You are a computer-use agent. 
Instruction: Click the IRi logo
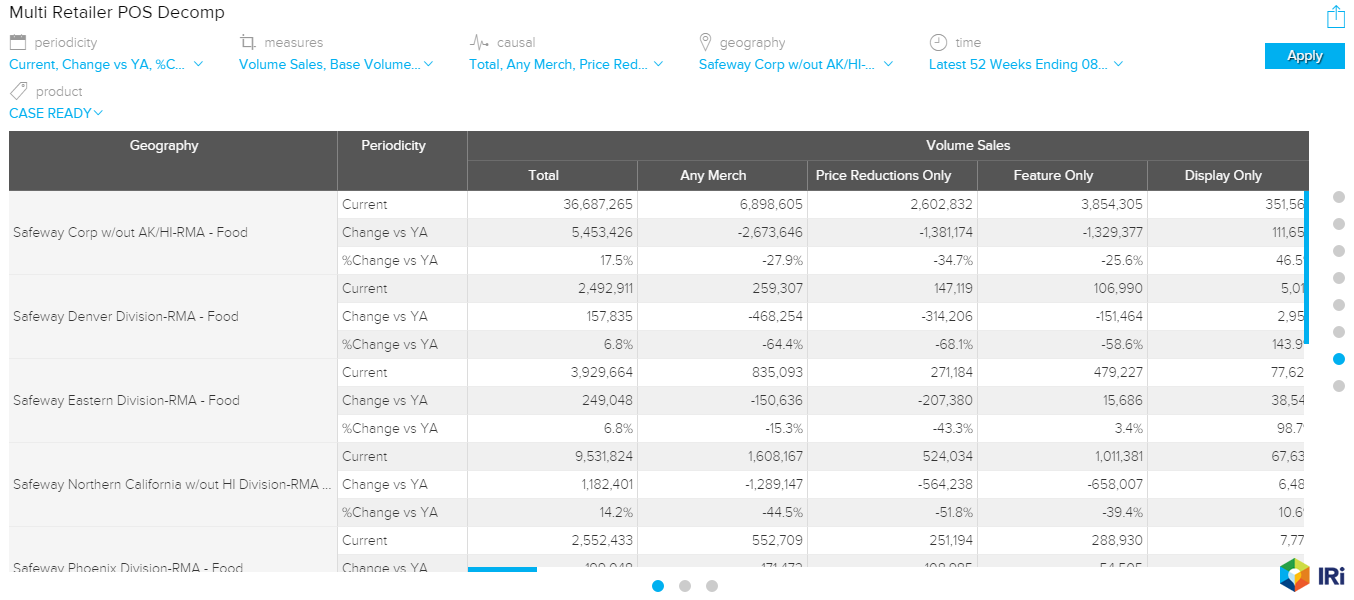pos(1311,575)
